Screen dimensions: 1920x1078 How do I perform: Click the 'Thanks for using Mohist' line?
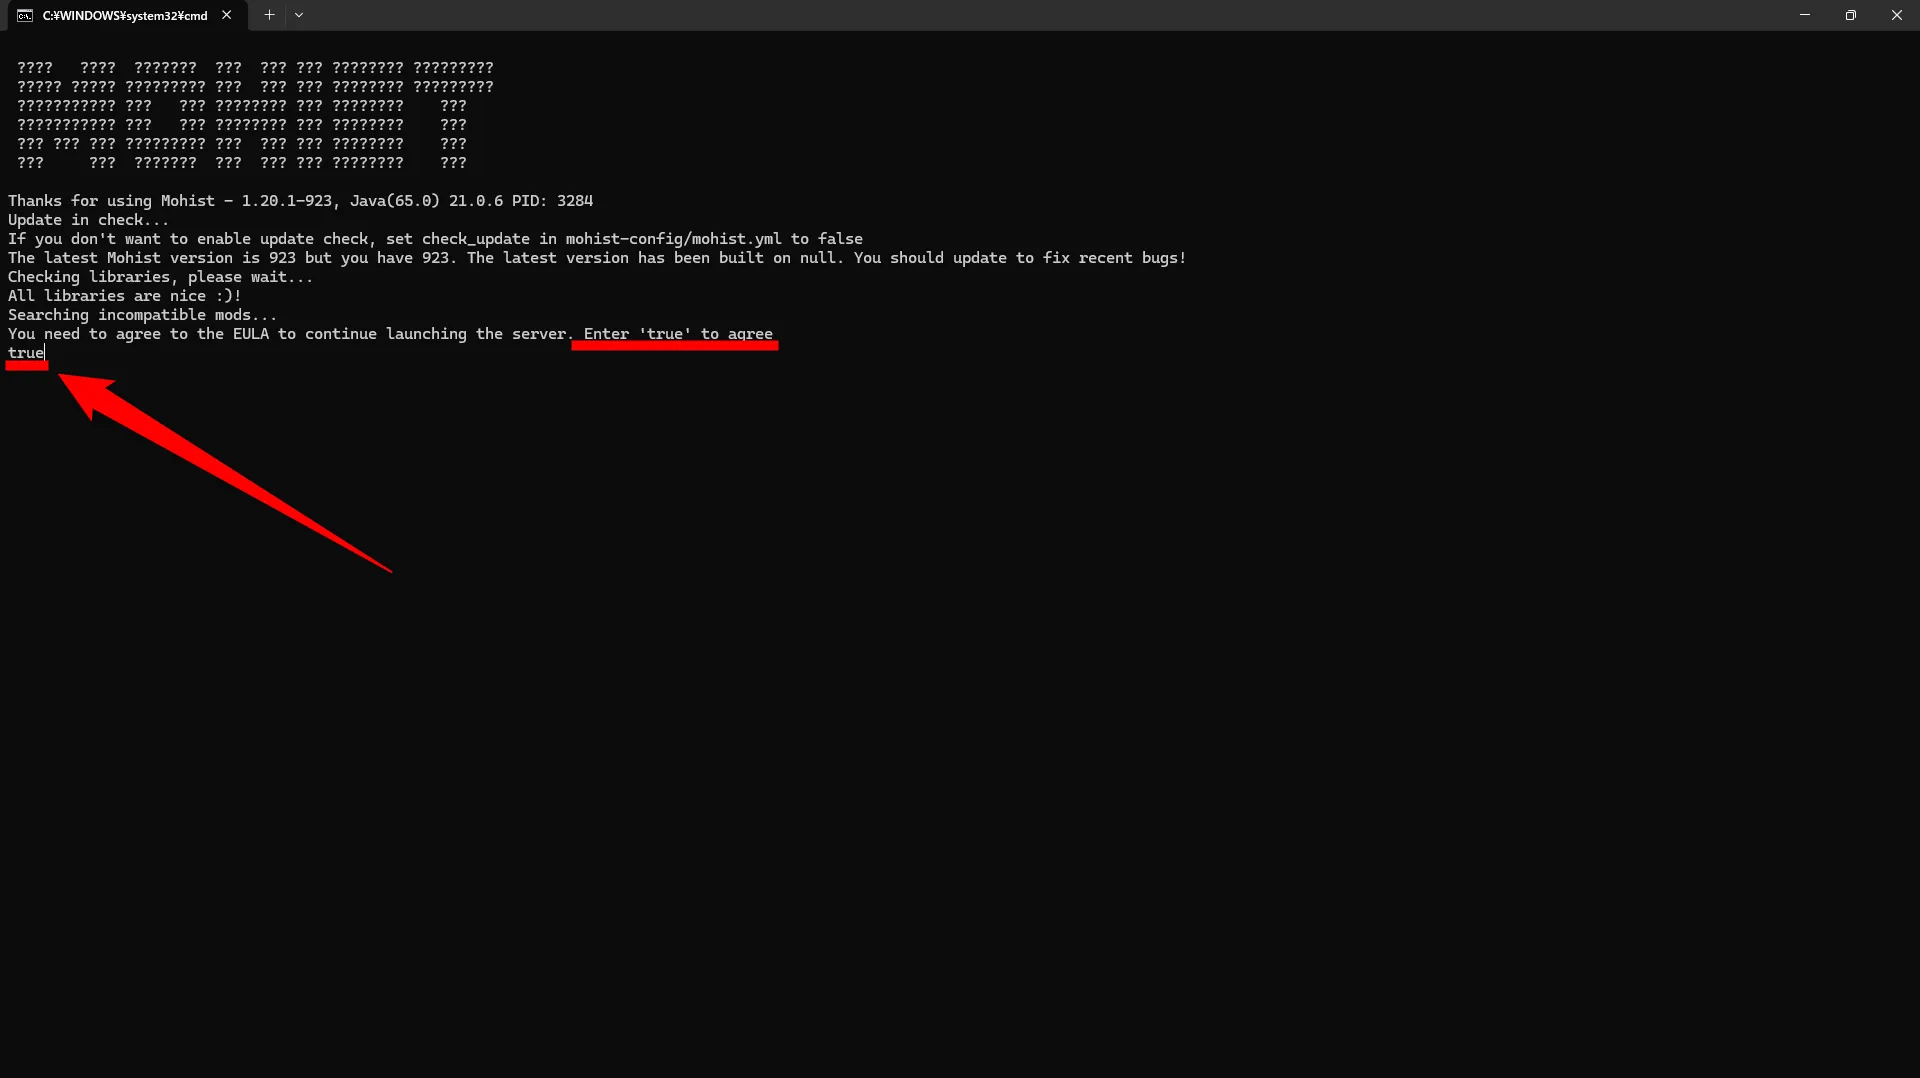click(301, 201)
